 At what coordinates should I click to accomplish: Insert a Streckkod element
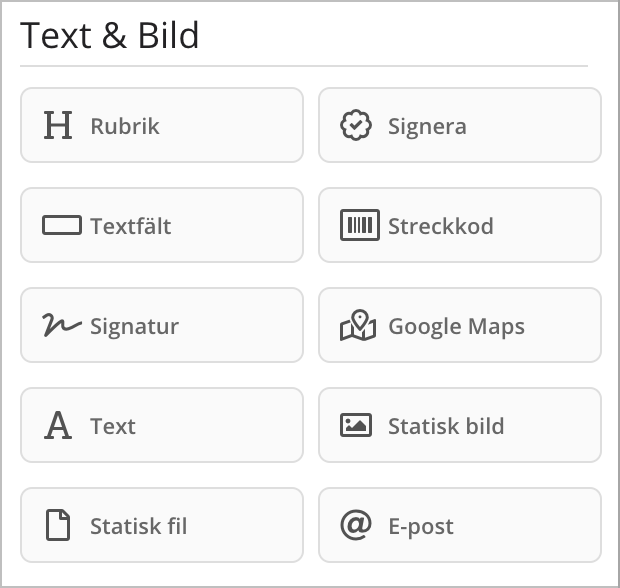pyautogui.click(x=460, y=225)
